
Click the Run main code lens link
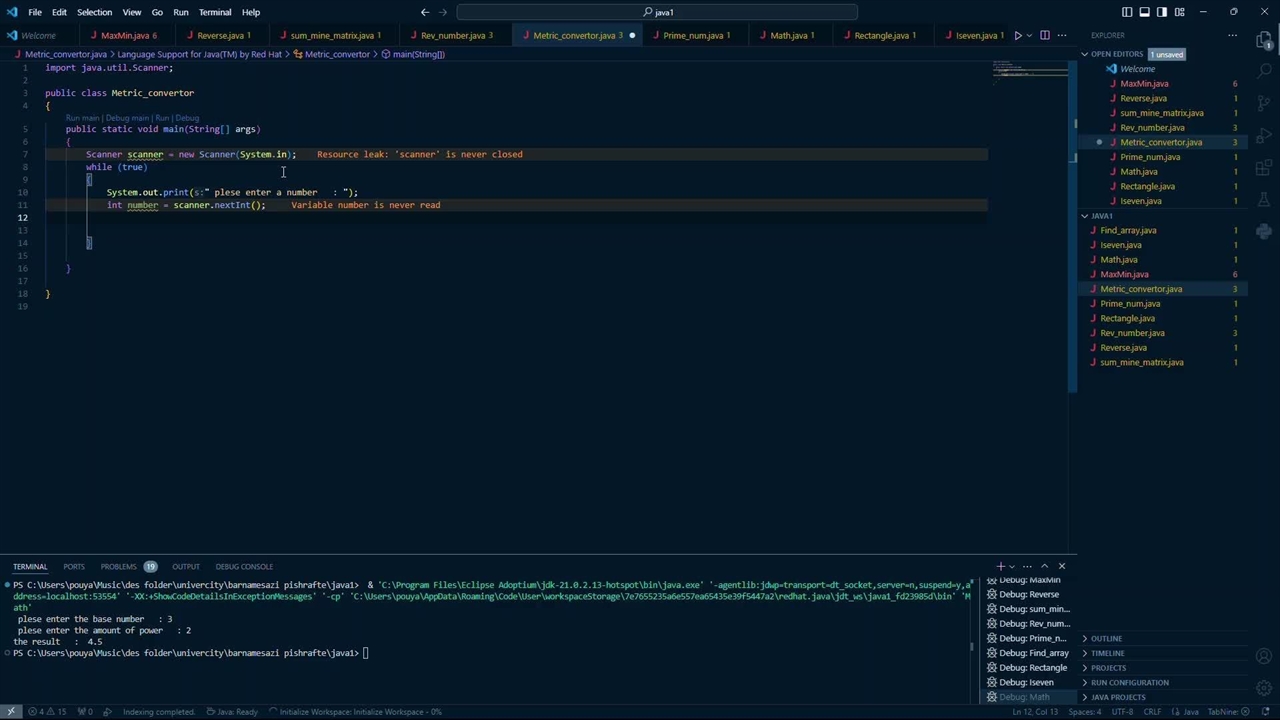82,118
